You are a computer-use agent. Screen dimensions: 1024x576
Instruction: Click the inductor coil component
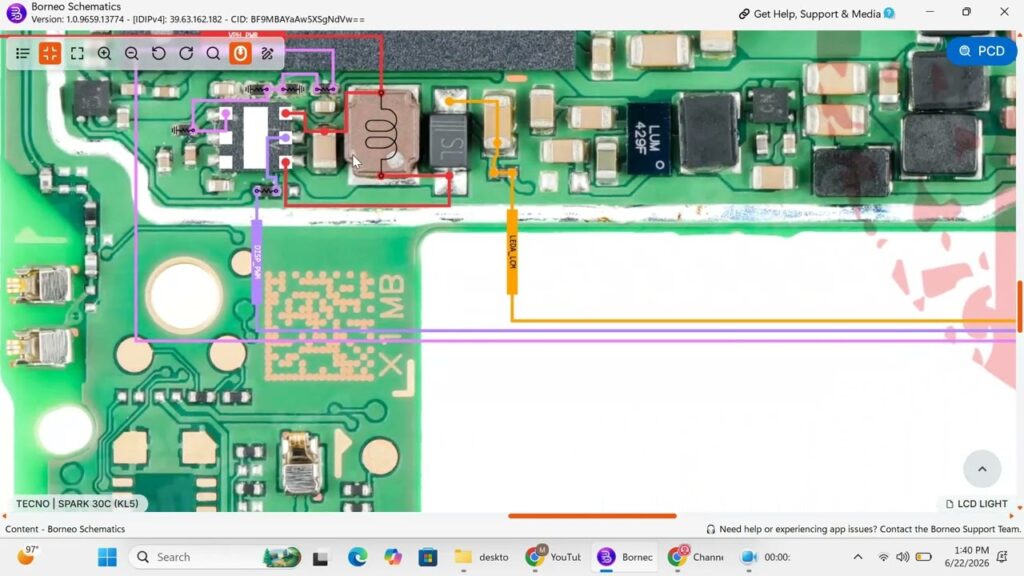[x=382, y=134]
